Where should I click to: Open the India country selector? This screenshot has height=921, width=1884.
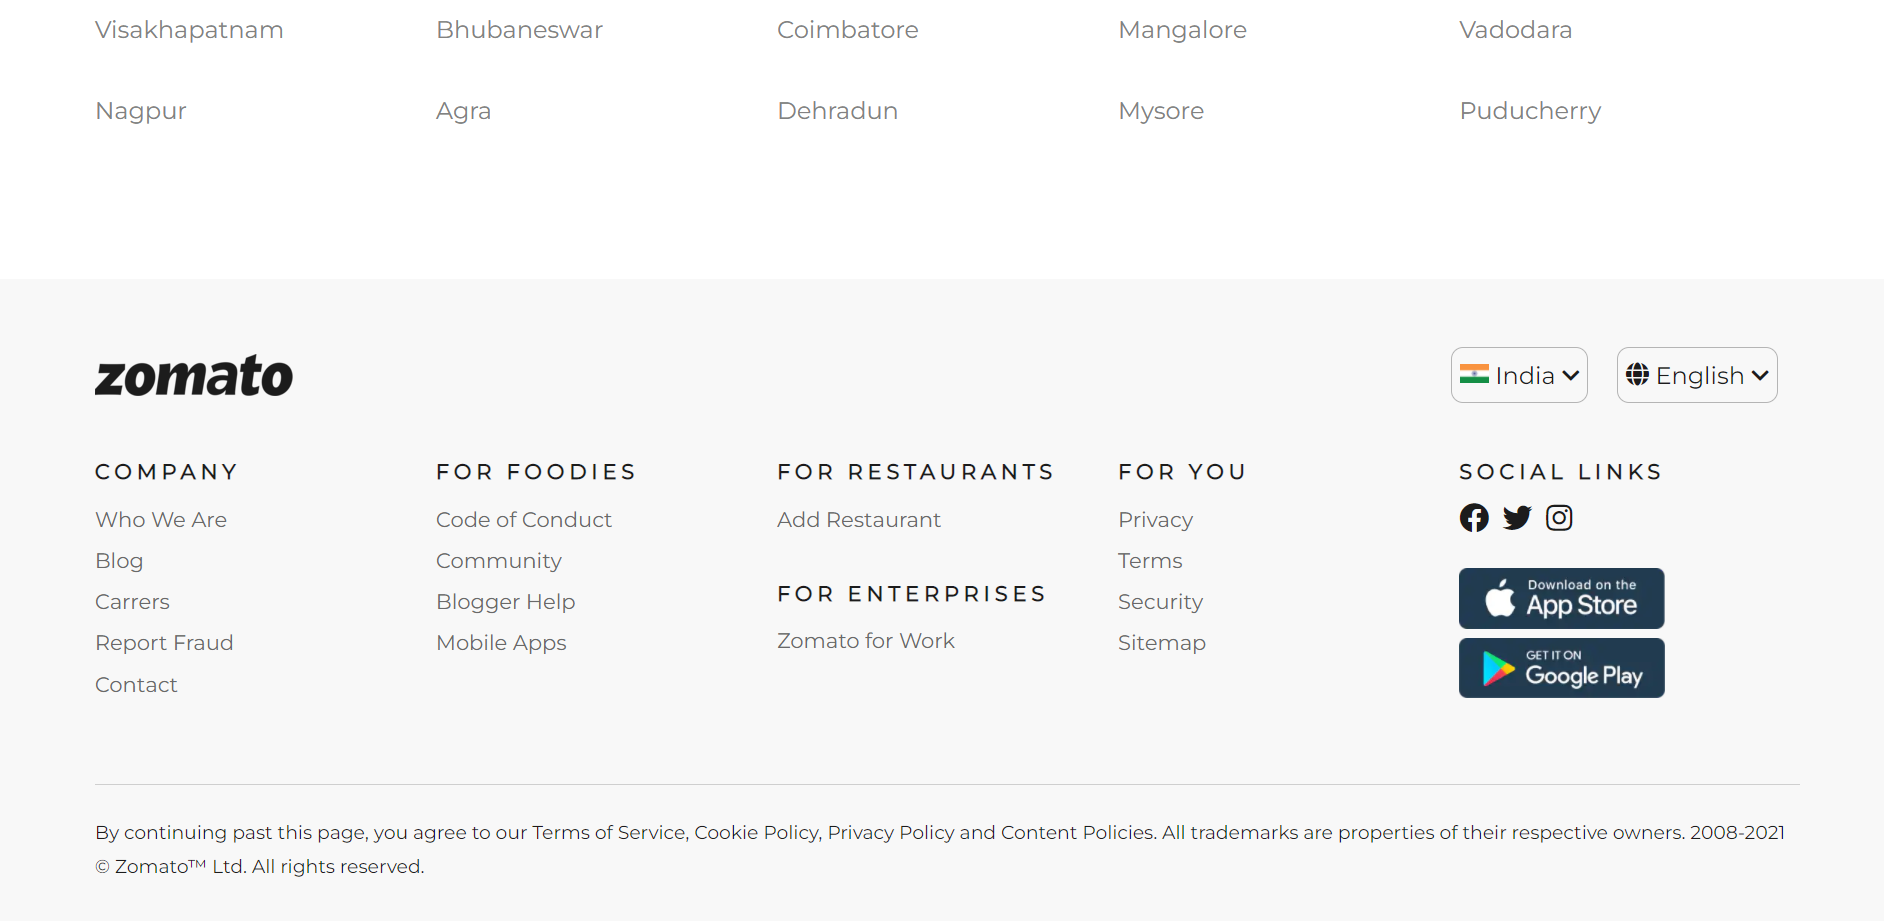(1519, 375)
